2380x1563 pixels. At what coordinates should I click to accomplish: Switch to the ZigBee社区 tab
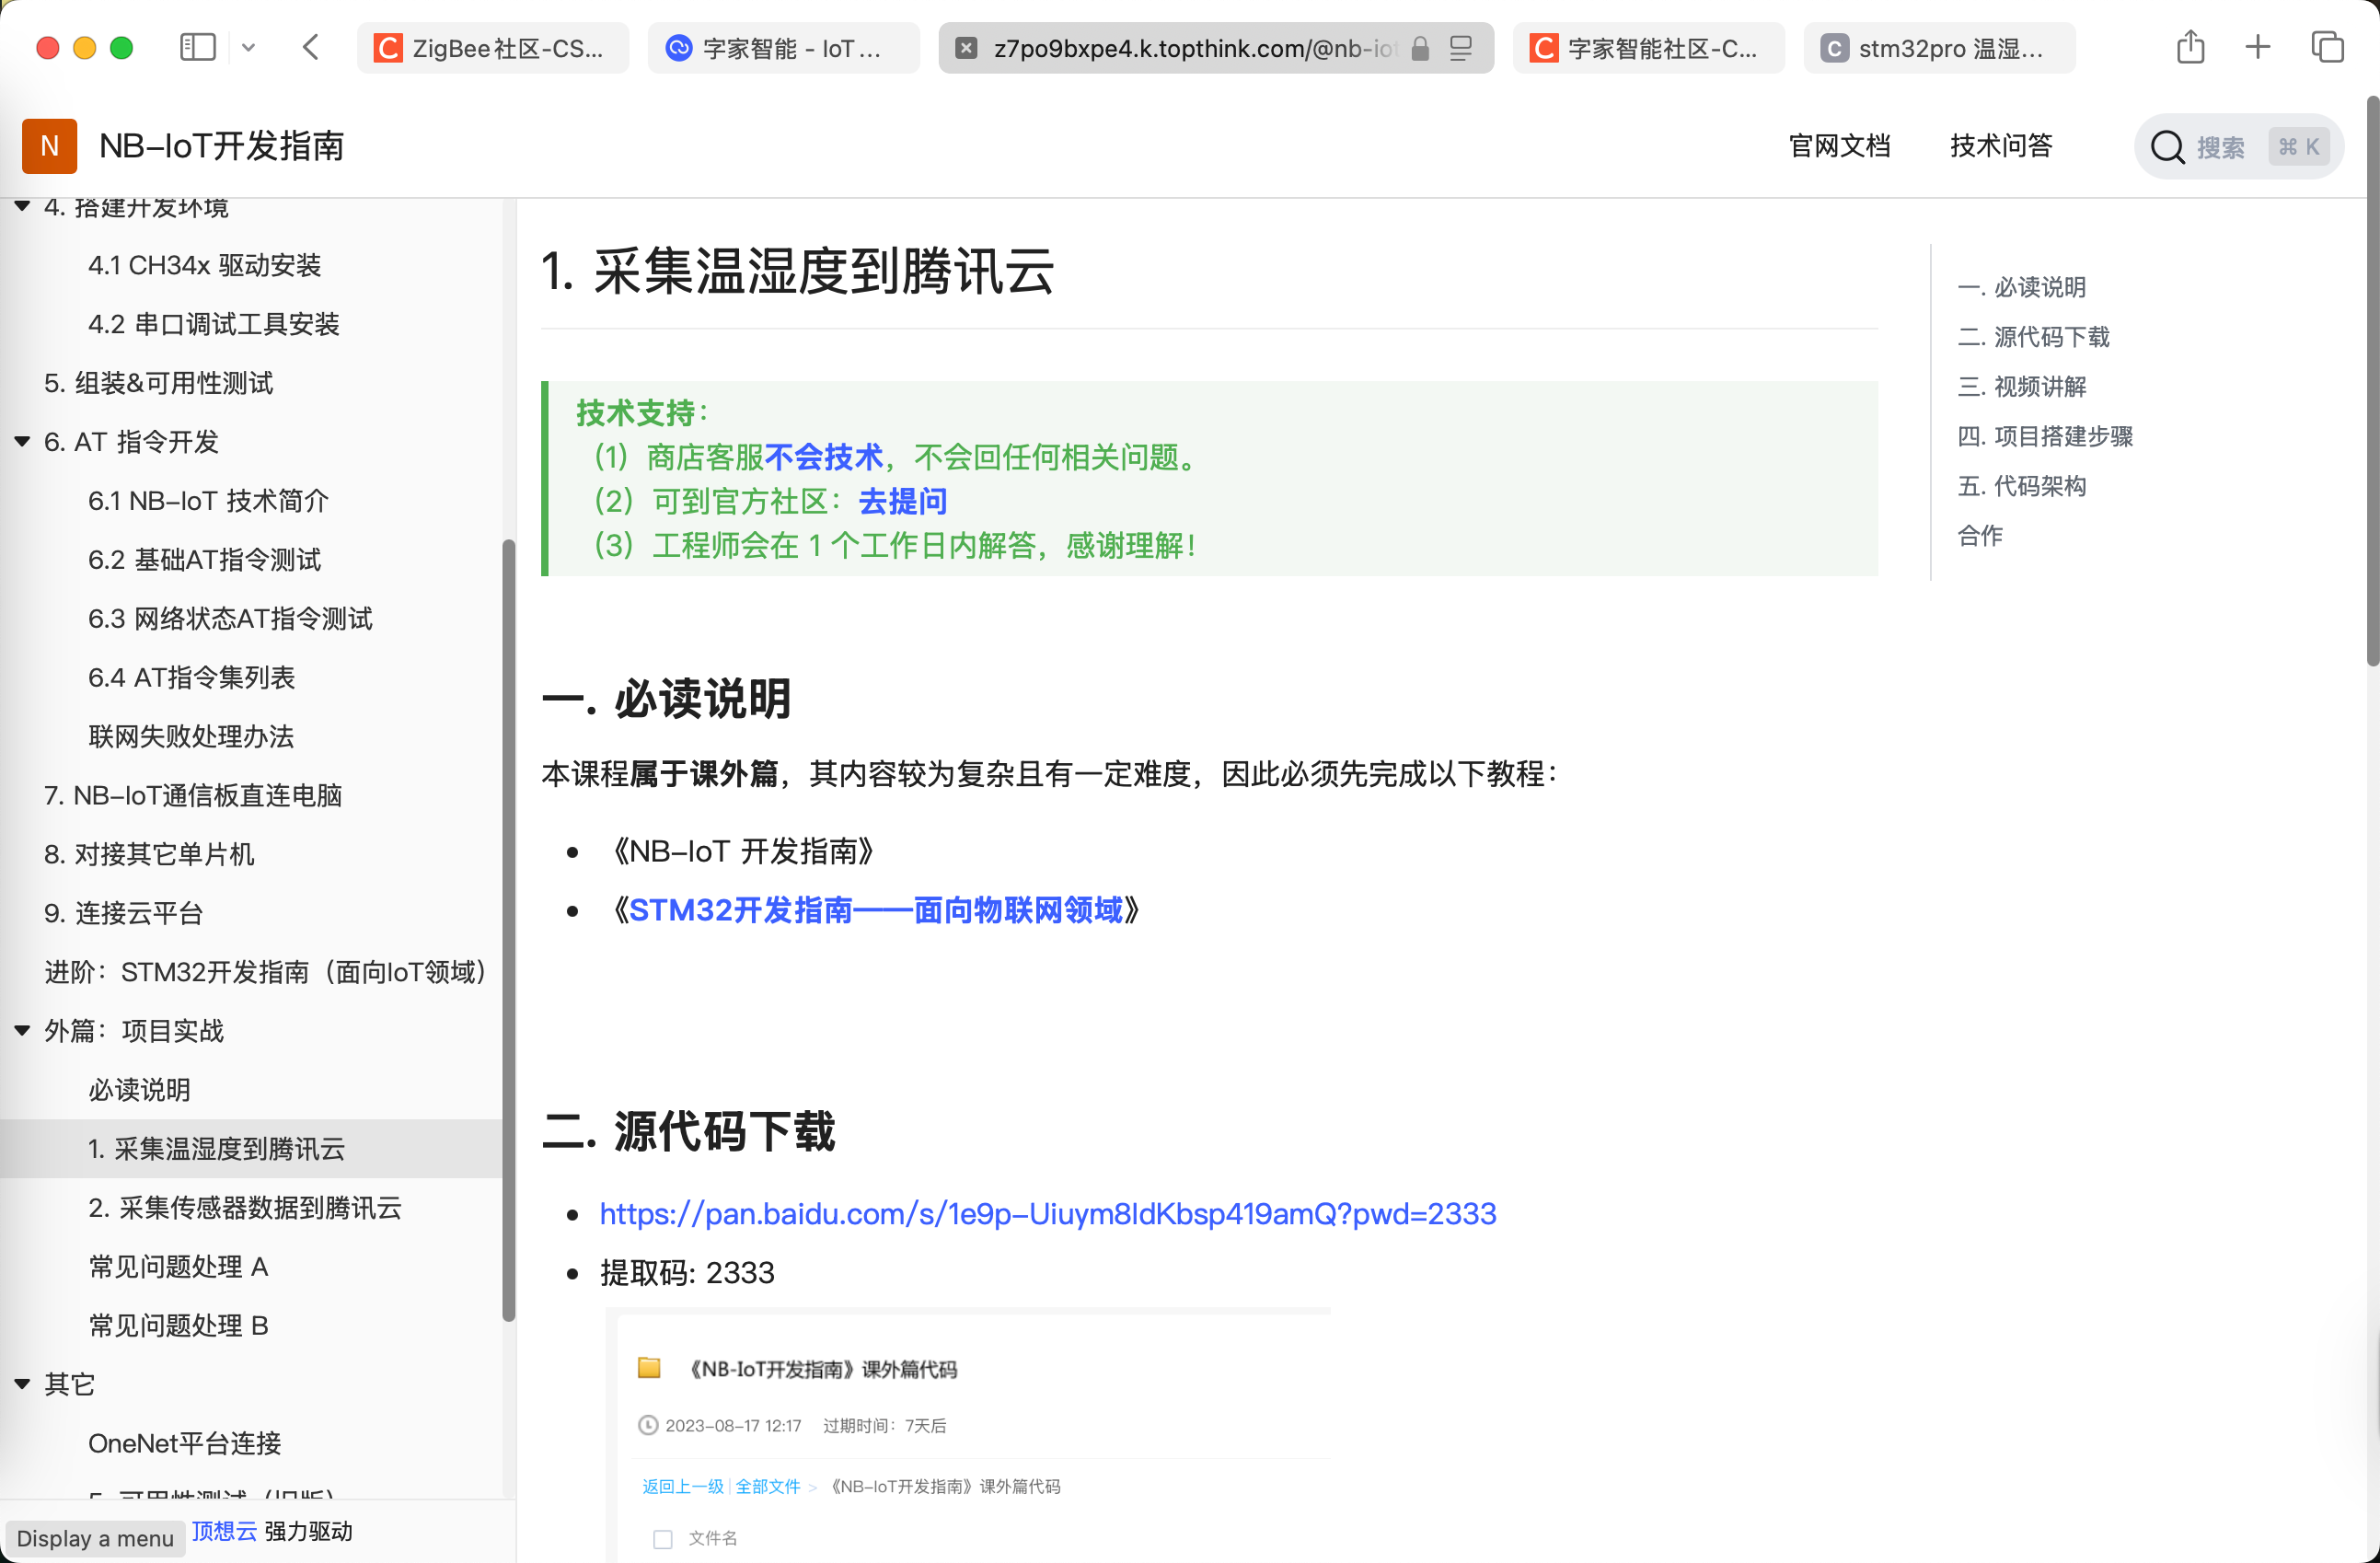(x=493, y=48)
